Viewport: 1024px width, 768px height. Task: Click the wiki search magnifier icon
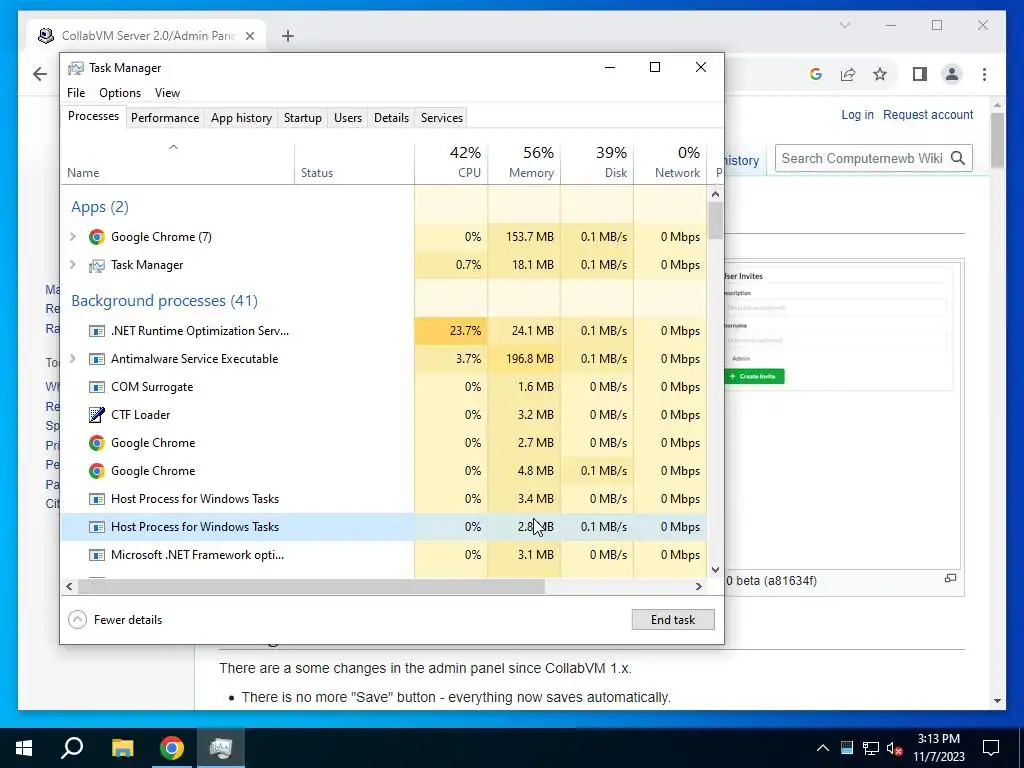pos(957,158)
